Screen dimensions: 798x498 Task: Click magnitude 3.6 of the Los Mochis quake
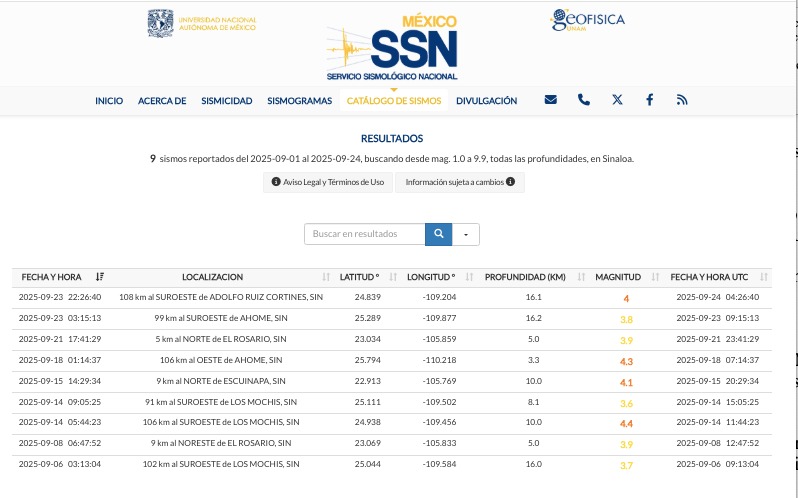[626, 404]
